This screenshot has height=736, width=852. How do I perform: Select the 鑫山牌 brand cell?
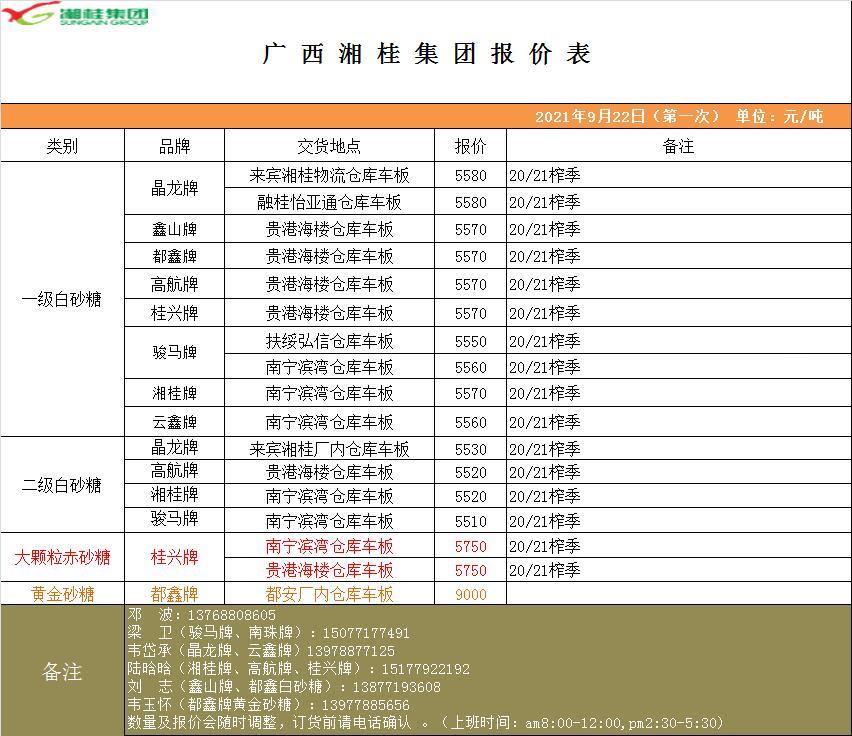(x=174, y=229)
